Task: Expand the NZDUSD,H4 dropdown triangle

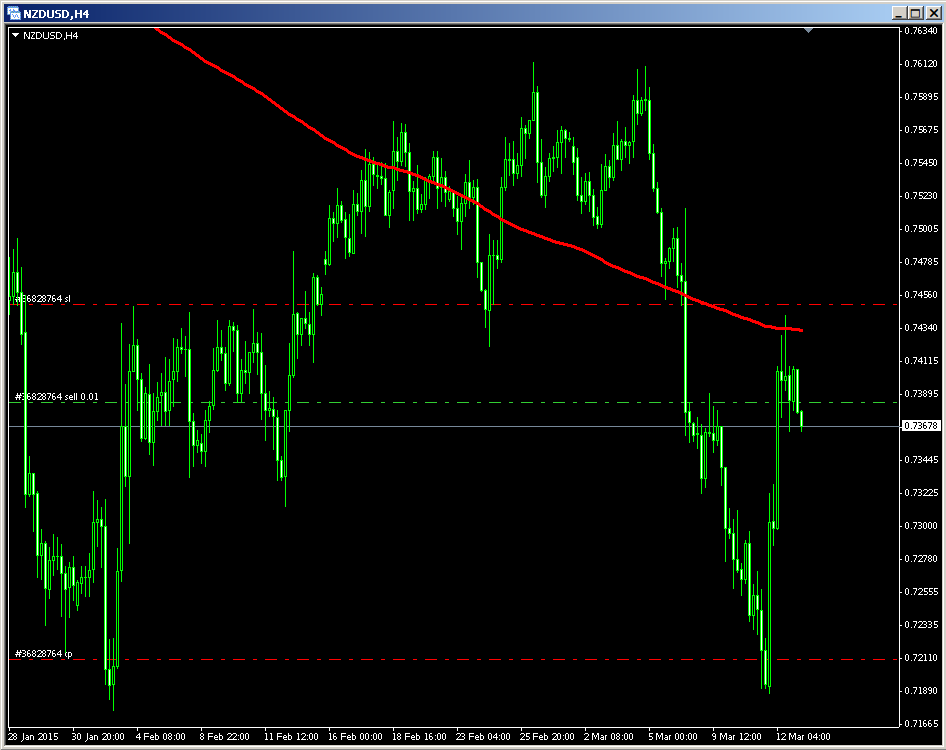Action: (x=16, y=36)
